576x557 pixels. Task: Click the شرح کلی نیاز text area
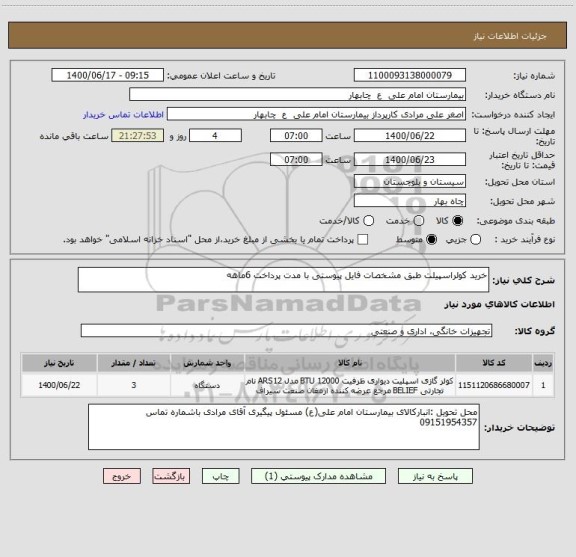[283, 280]
